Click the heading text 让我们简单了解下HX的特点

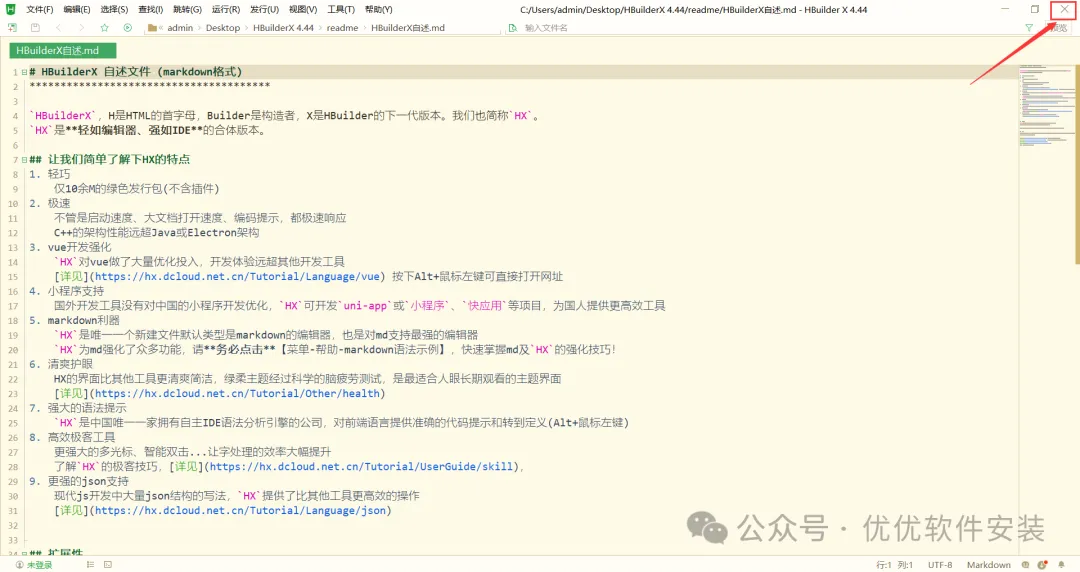point(118,159)
